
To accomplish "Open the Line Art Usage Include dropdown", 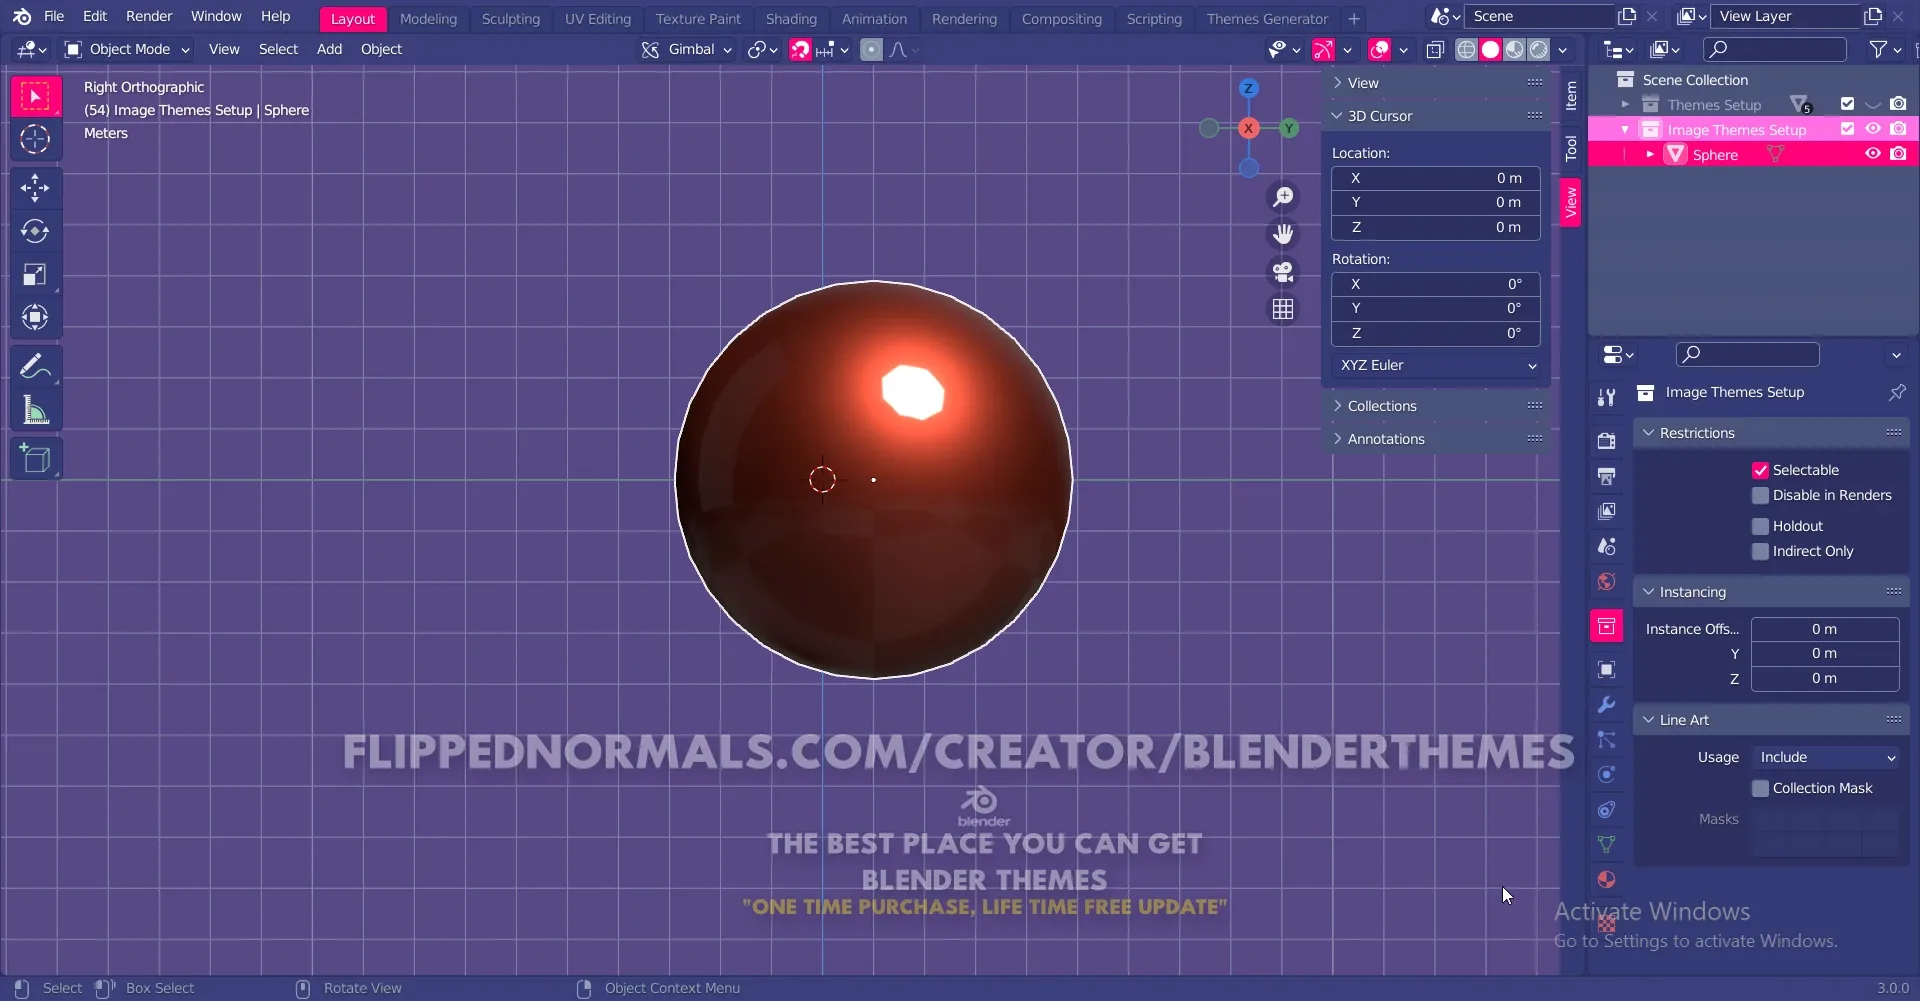I will tap(1824, 757).
